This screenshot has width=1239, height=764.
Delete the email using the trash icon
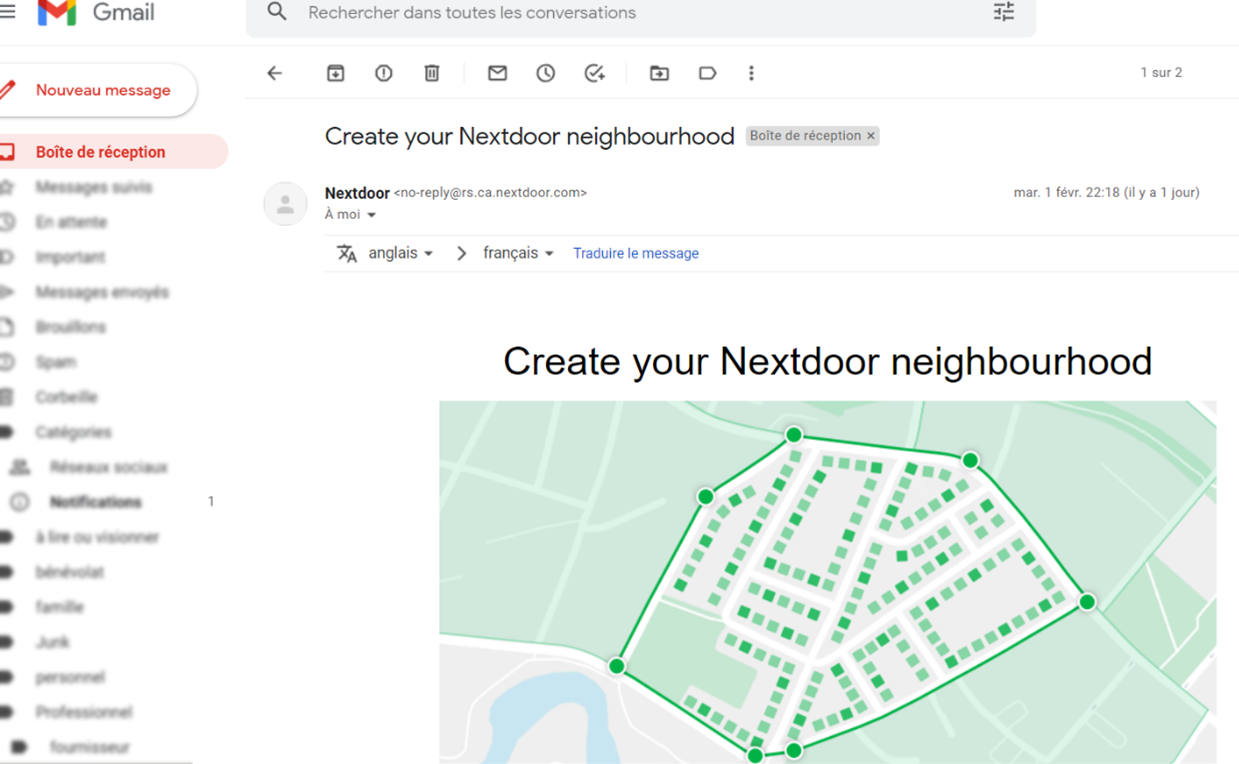tap(431, 73)
